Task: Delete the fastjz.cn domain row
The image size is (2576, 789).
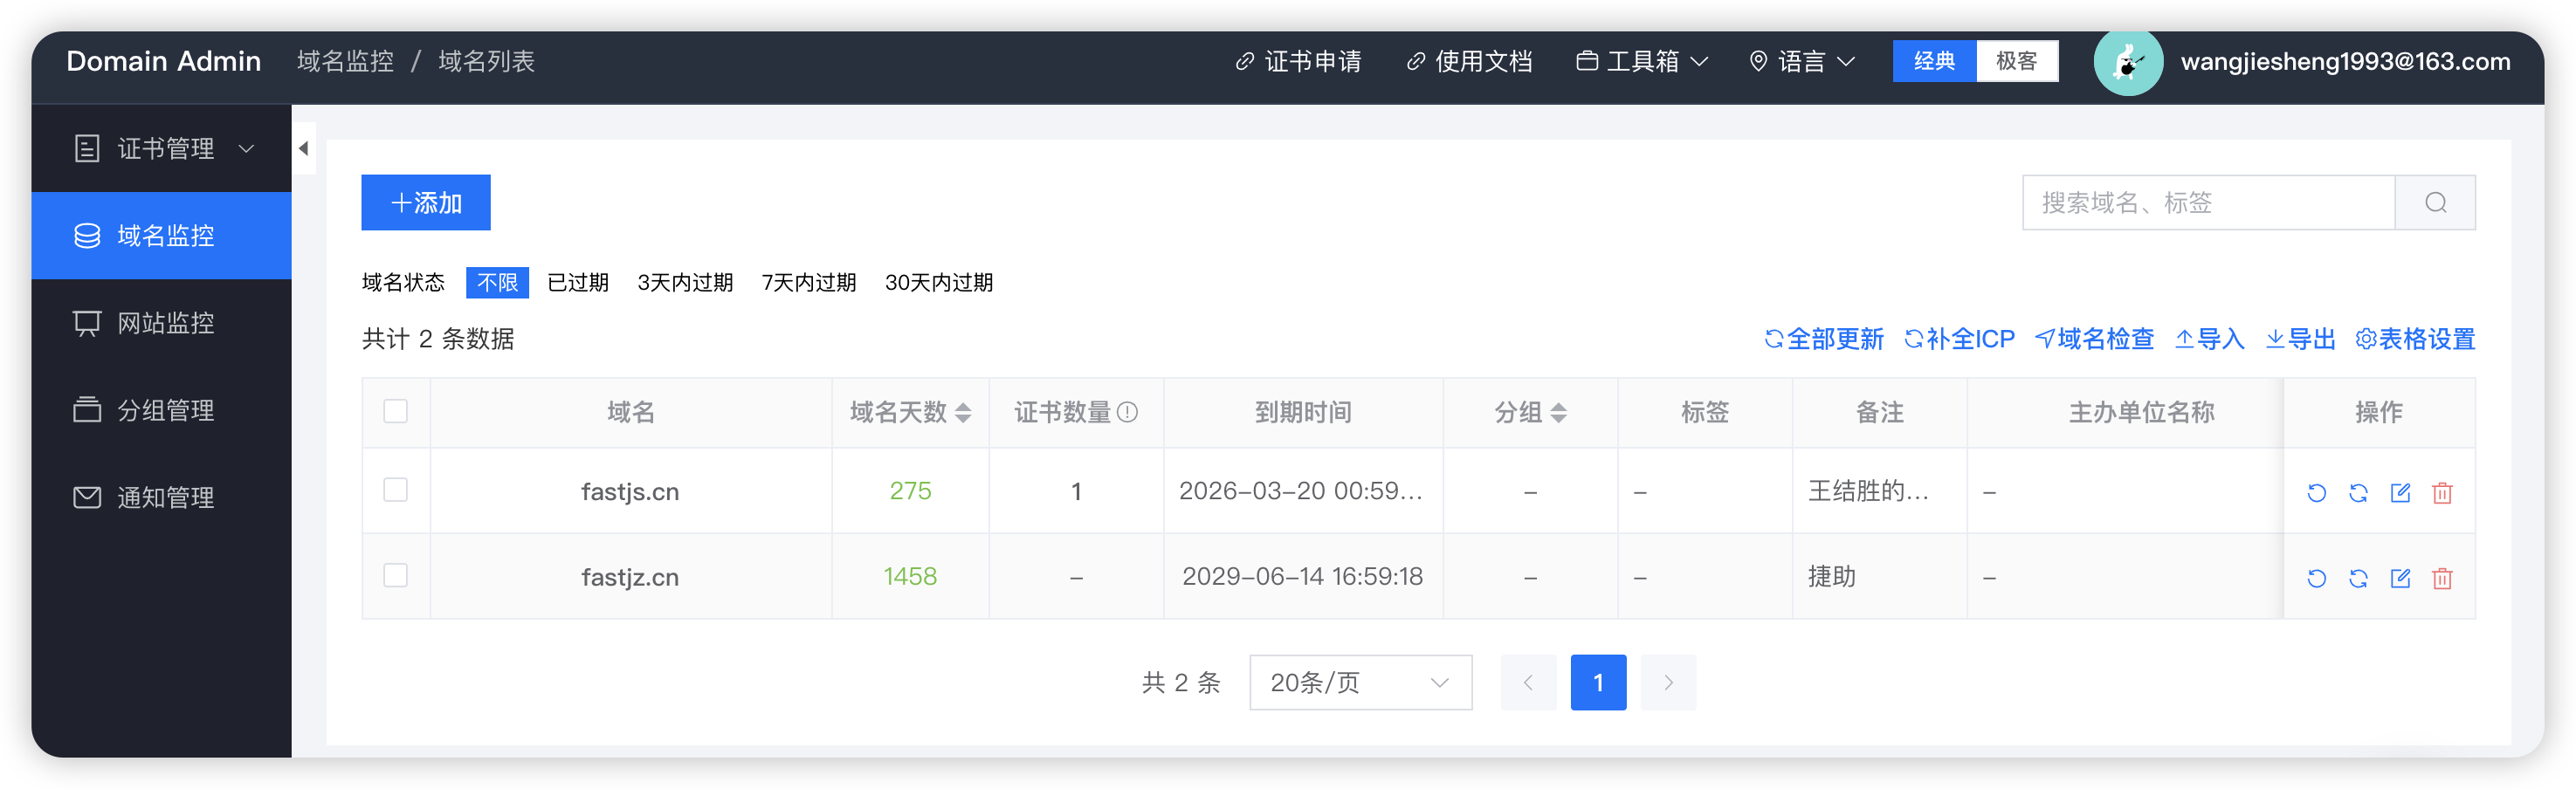Action: [x=2442, y=578]
